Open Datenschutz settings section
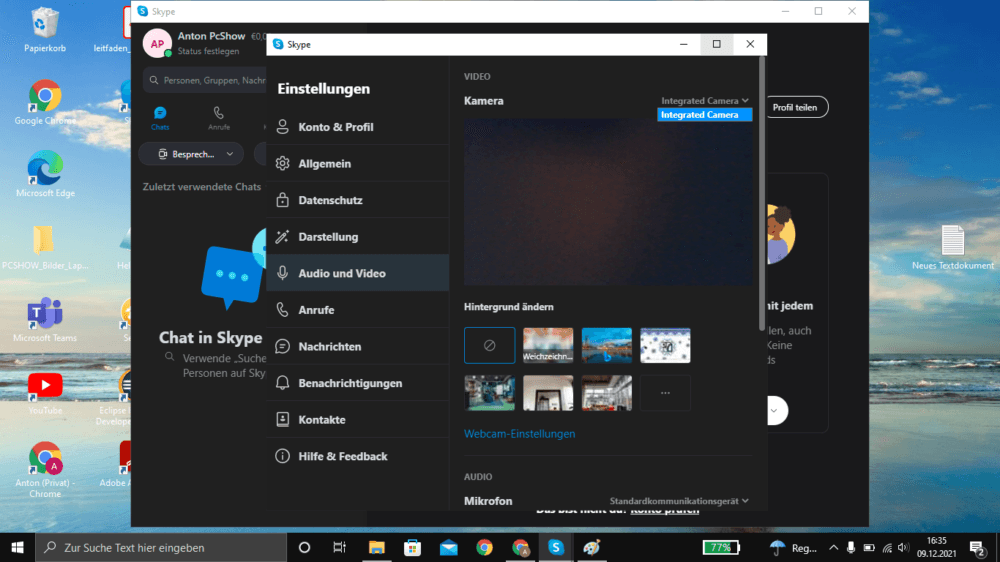1000x562 pixels. pyautogui.click(x=358, y=200)
